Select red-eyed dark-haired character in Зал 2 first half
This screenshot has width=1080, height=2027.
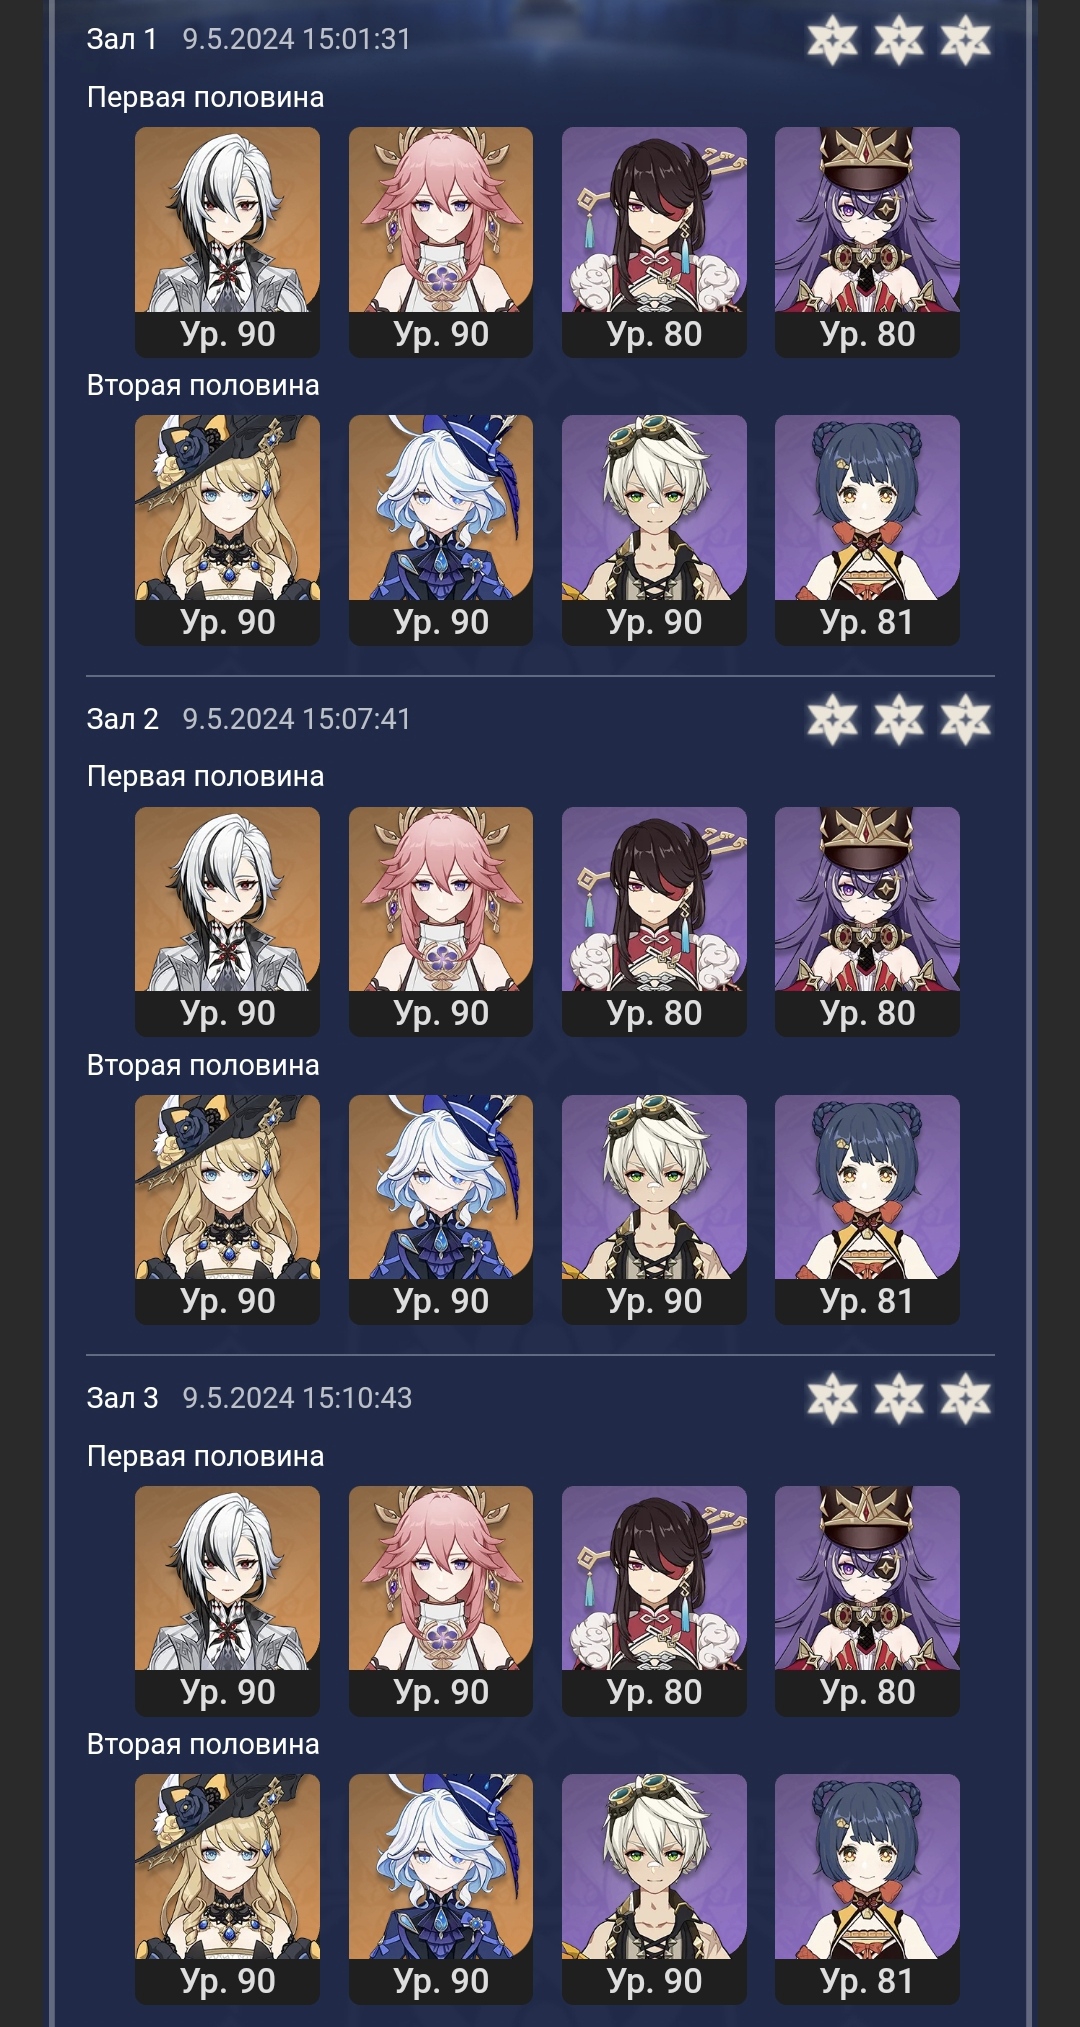tap(654, 921)
